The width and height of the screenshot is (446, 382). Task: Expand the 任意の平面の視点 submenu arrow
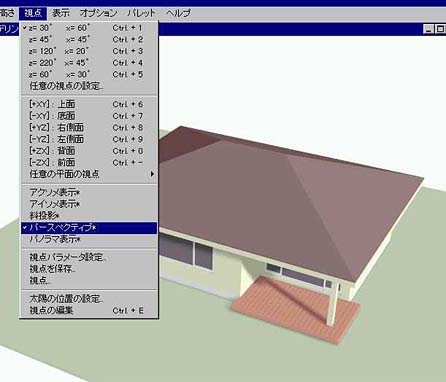152,174
